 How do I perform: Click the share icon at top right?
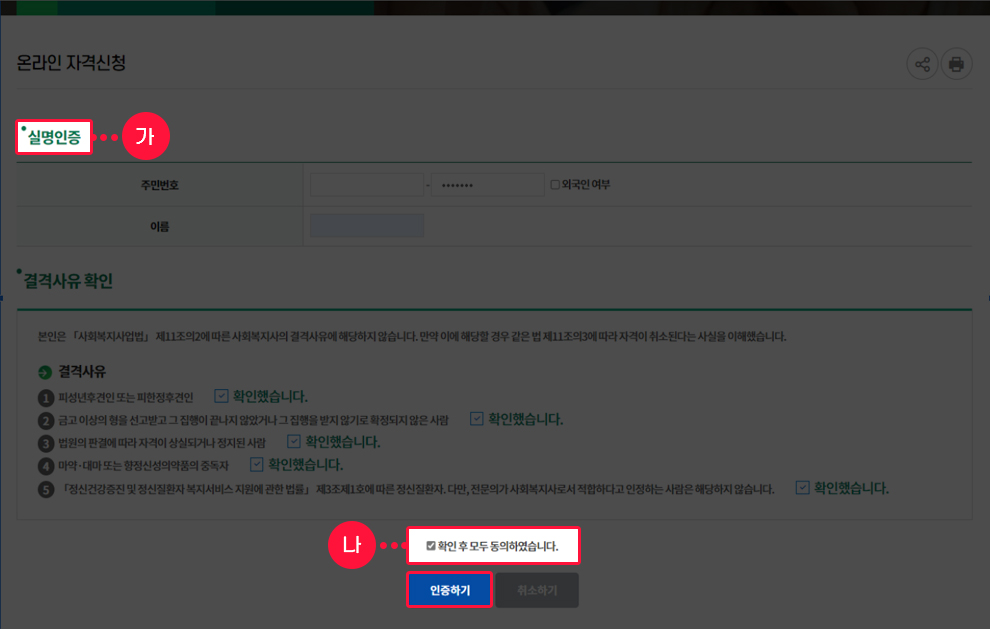pos(922,63)
